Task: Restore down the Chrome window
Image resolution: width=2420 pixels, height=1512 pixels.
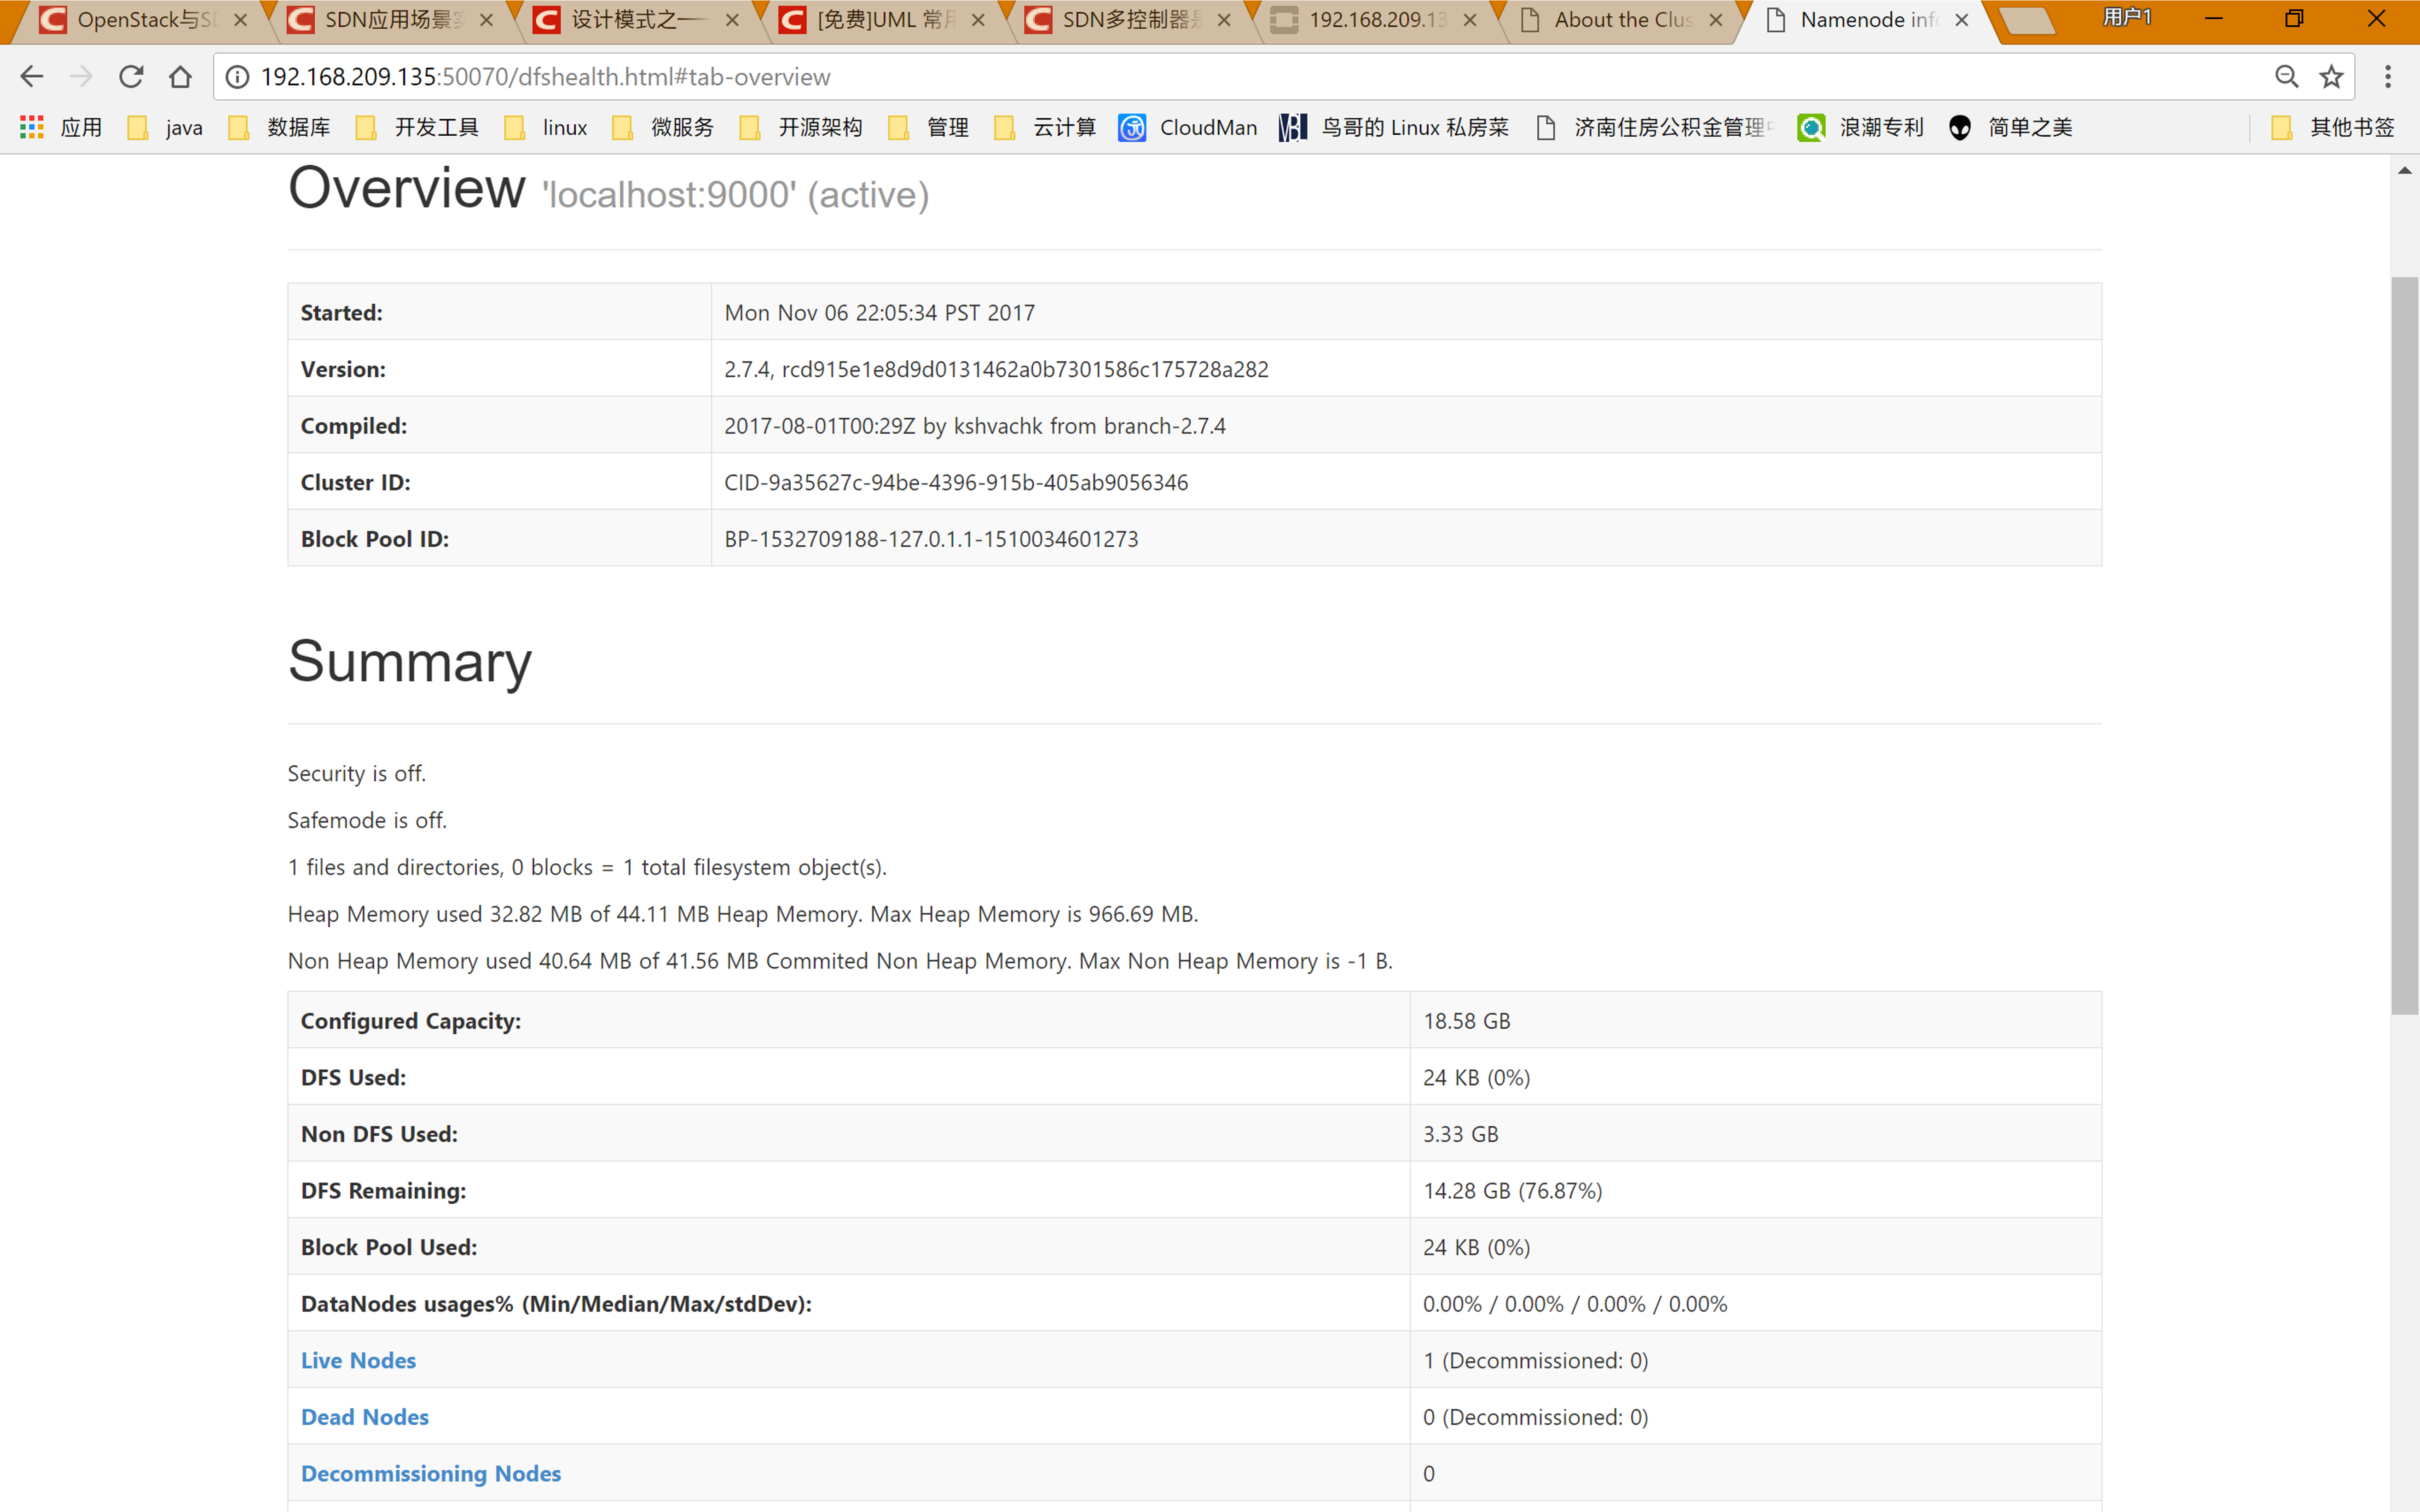Action: point(2294,18)
